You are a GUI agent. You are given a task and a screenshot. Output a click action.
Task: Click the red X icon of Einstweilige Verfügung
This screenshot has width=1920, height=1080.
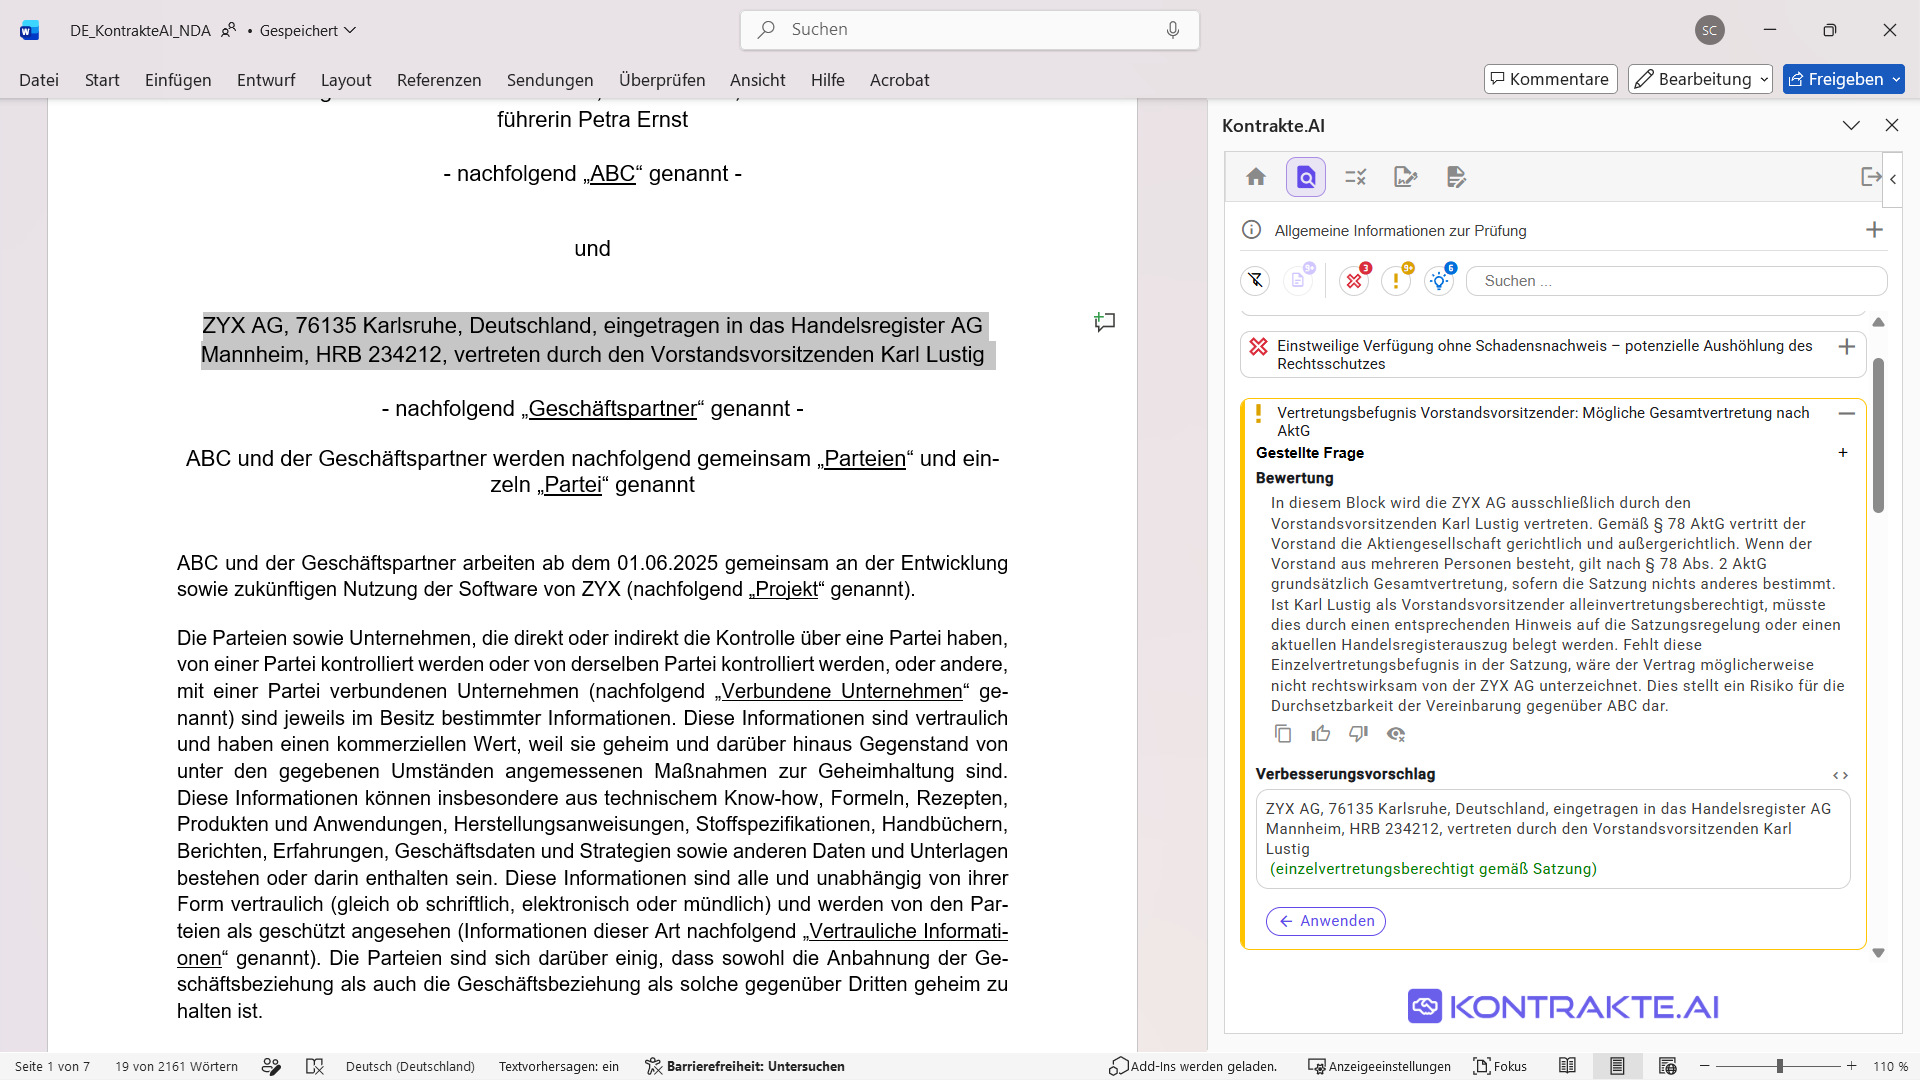pos(1259,347)
